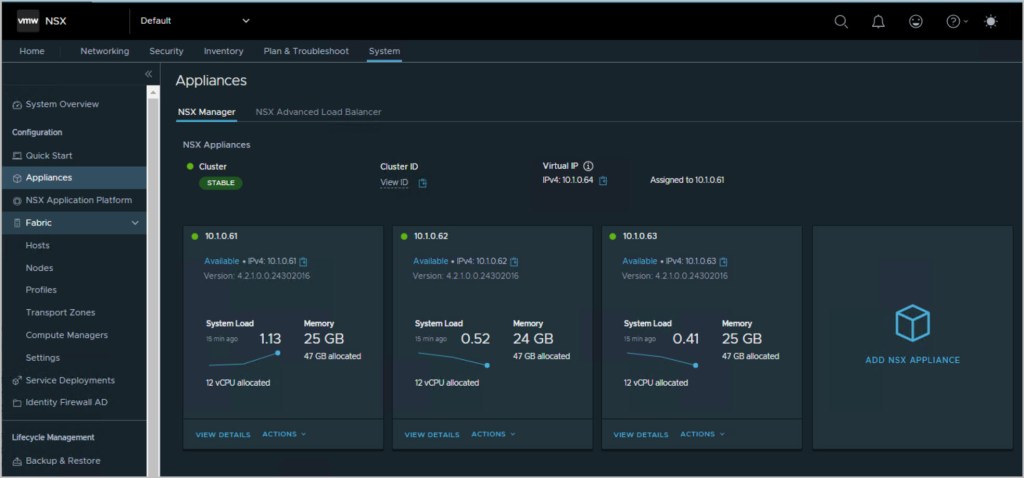This screenshot has width=1024, height=478.
Task: Copy the Virtual IP address 10.1.0.64
Action: (x=603, y=181)
